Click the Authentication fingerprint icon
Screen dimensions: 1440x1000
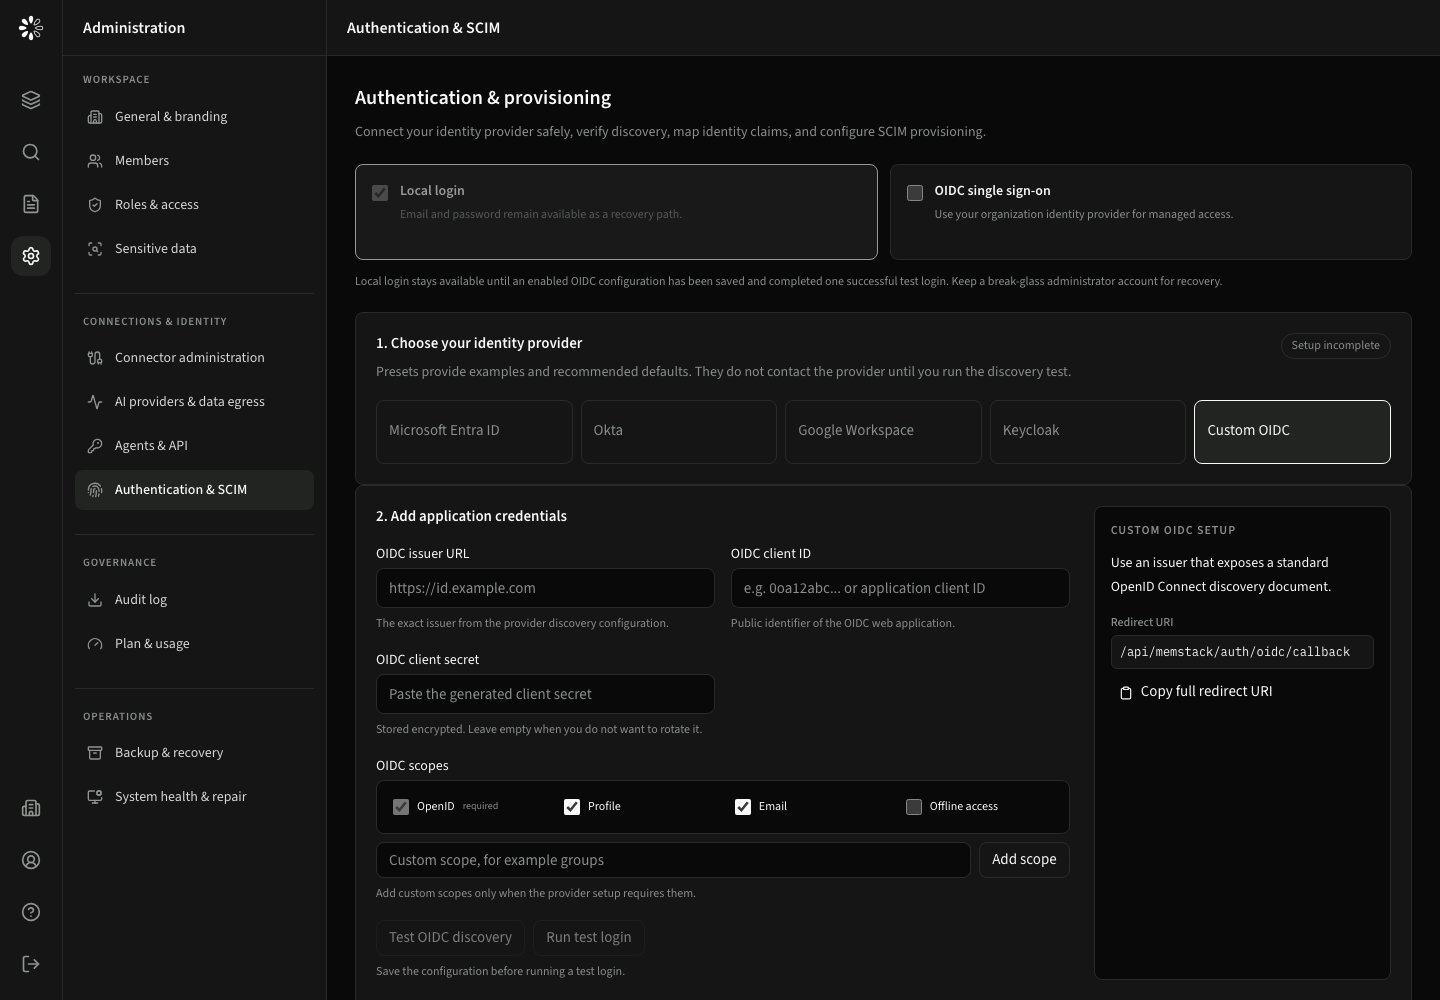(x=95, y=490)
